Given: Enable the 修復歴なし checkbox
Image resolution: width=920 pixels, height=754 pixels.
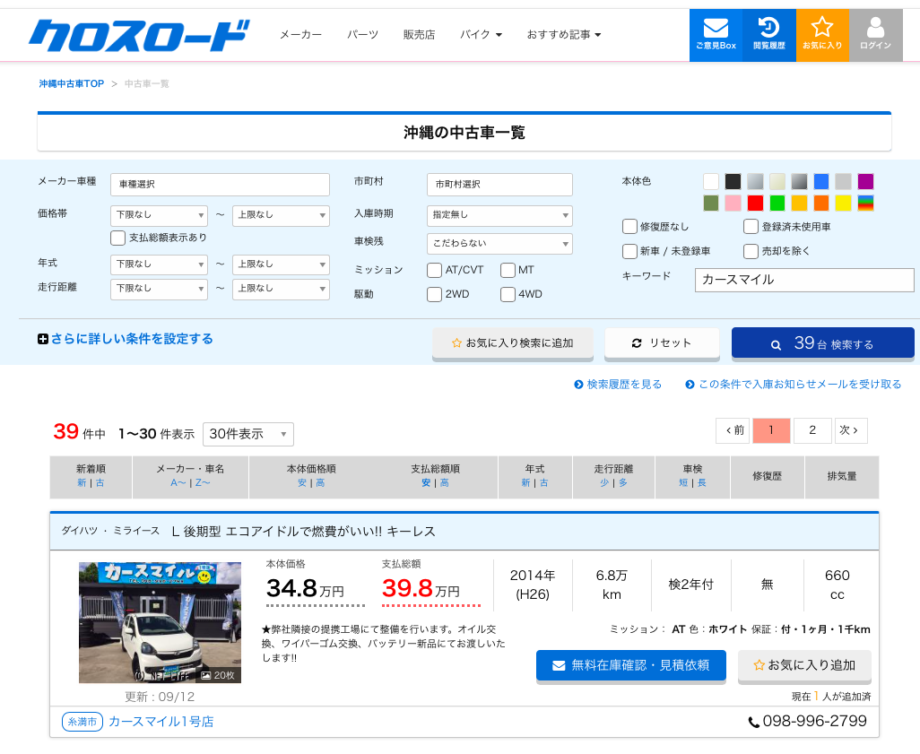Looking at the screenshot, I should pos(630,227).
